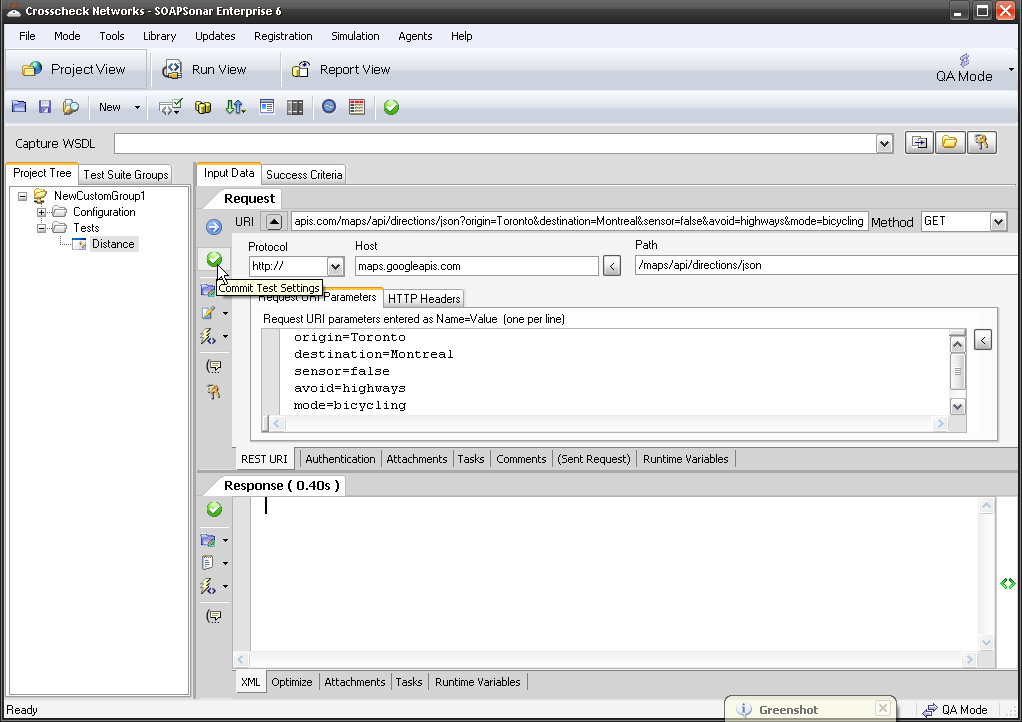1022x722 pixels.
Task: Click the arrow button right of parameters box
Action: click(983, 339)
